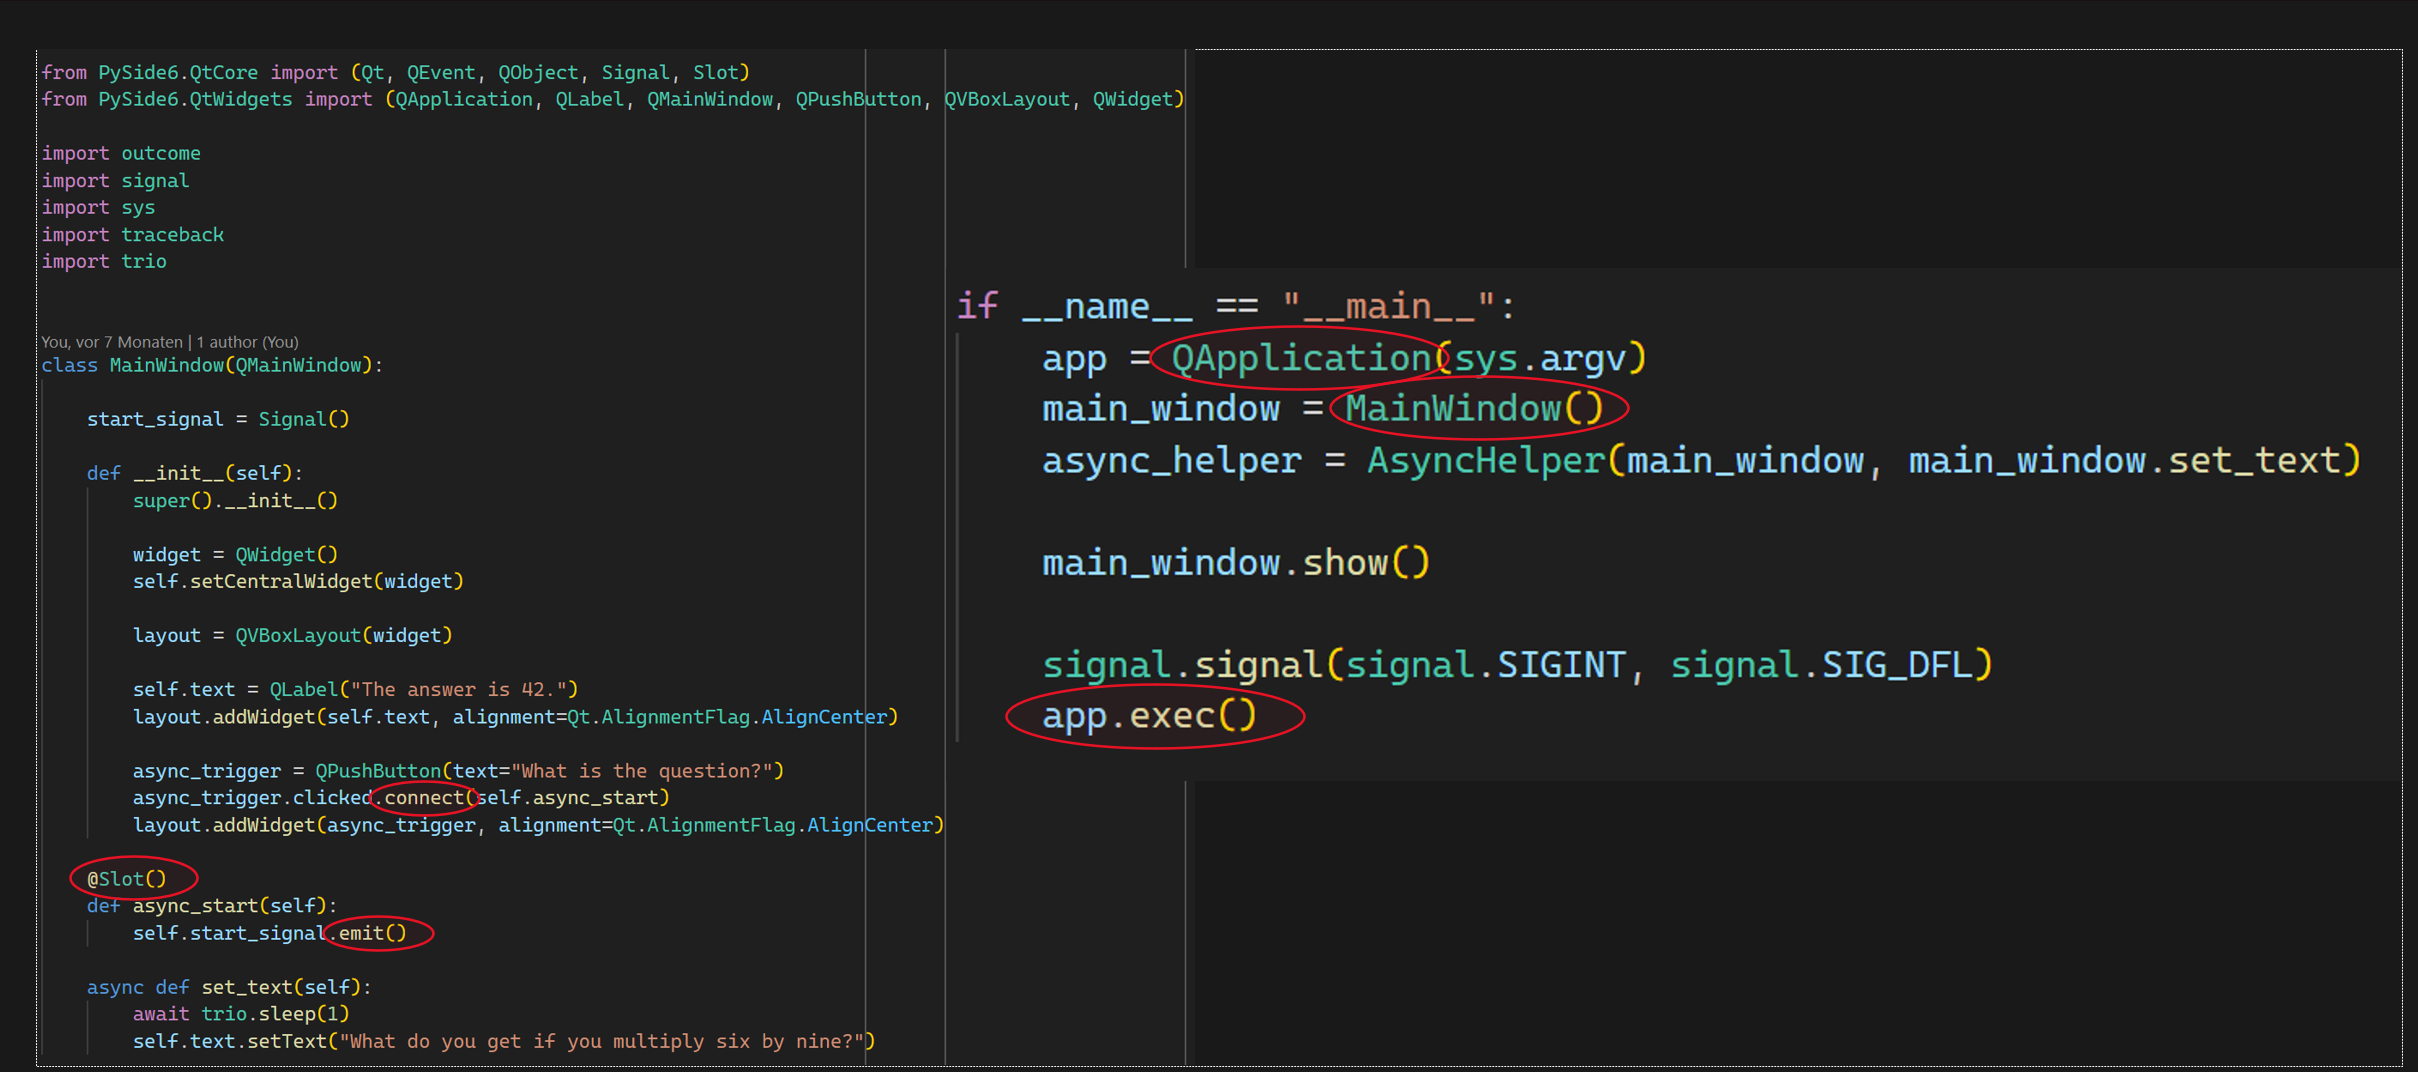2418x1072 pixels.
Task: Click "AsyncHelper" in async_helper assignment
Action: 1485,460
